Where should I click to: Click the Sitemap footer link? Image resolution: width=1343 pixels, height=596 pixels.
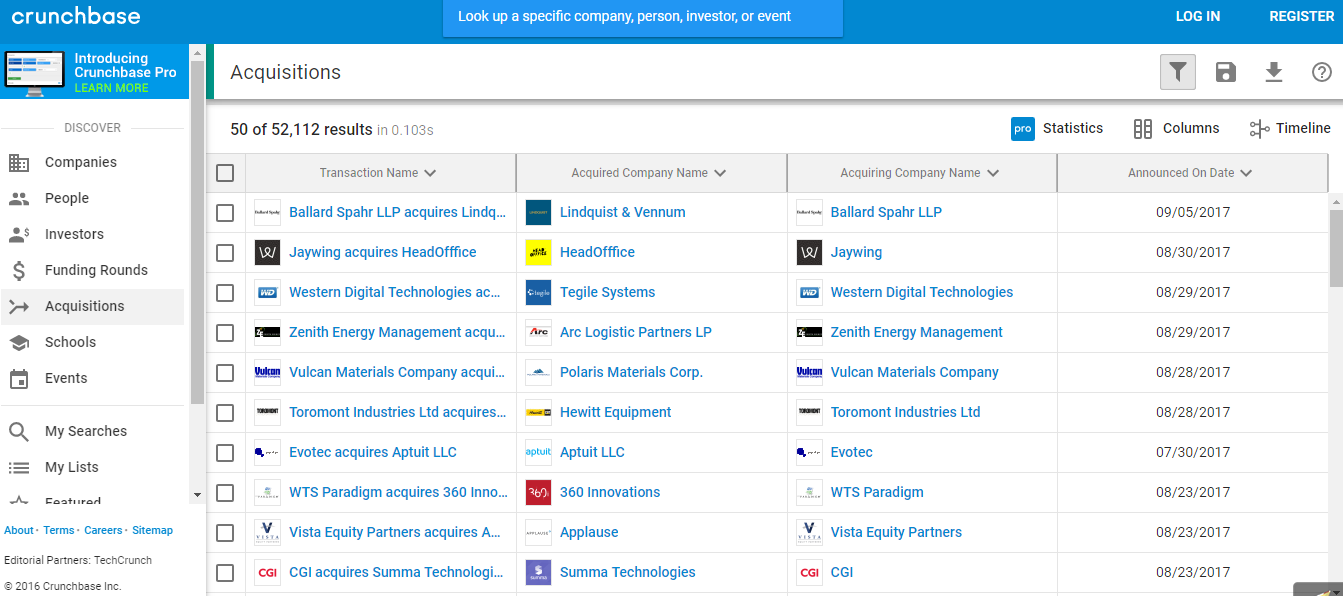[x=152, y=530]
